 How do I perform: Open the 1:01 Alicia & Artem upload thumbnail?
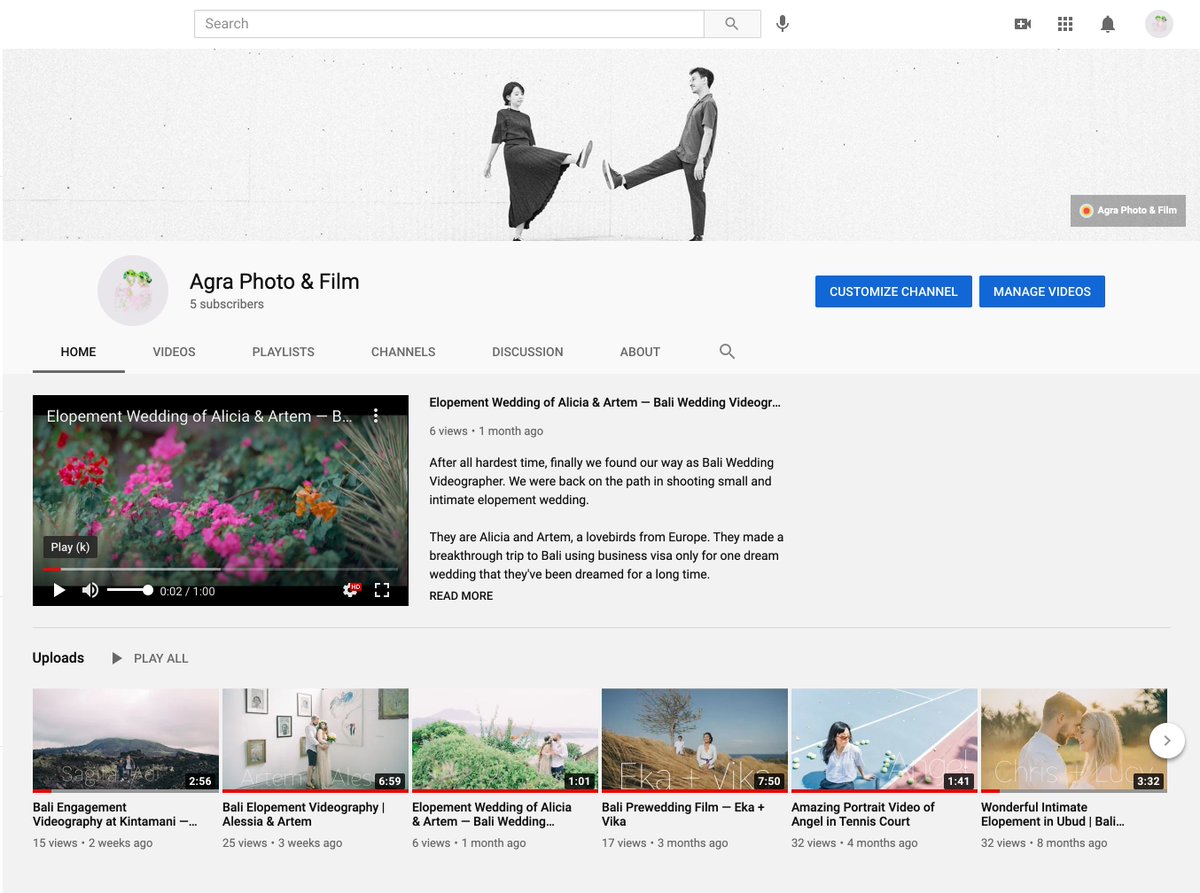[505, 740]
